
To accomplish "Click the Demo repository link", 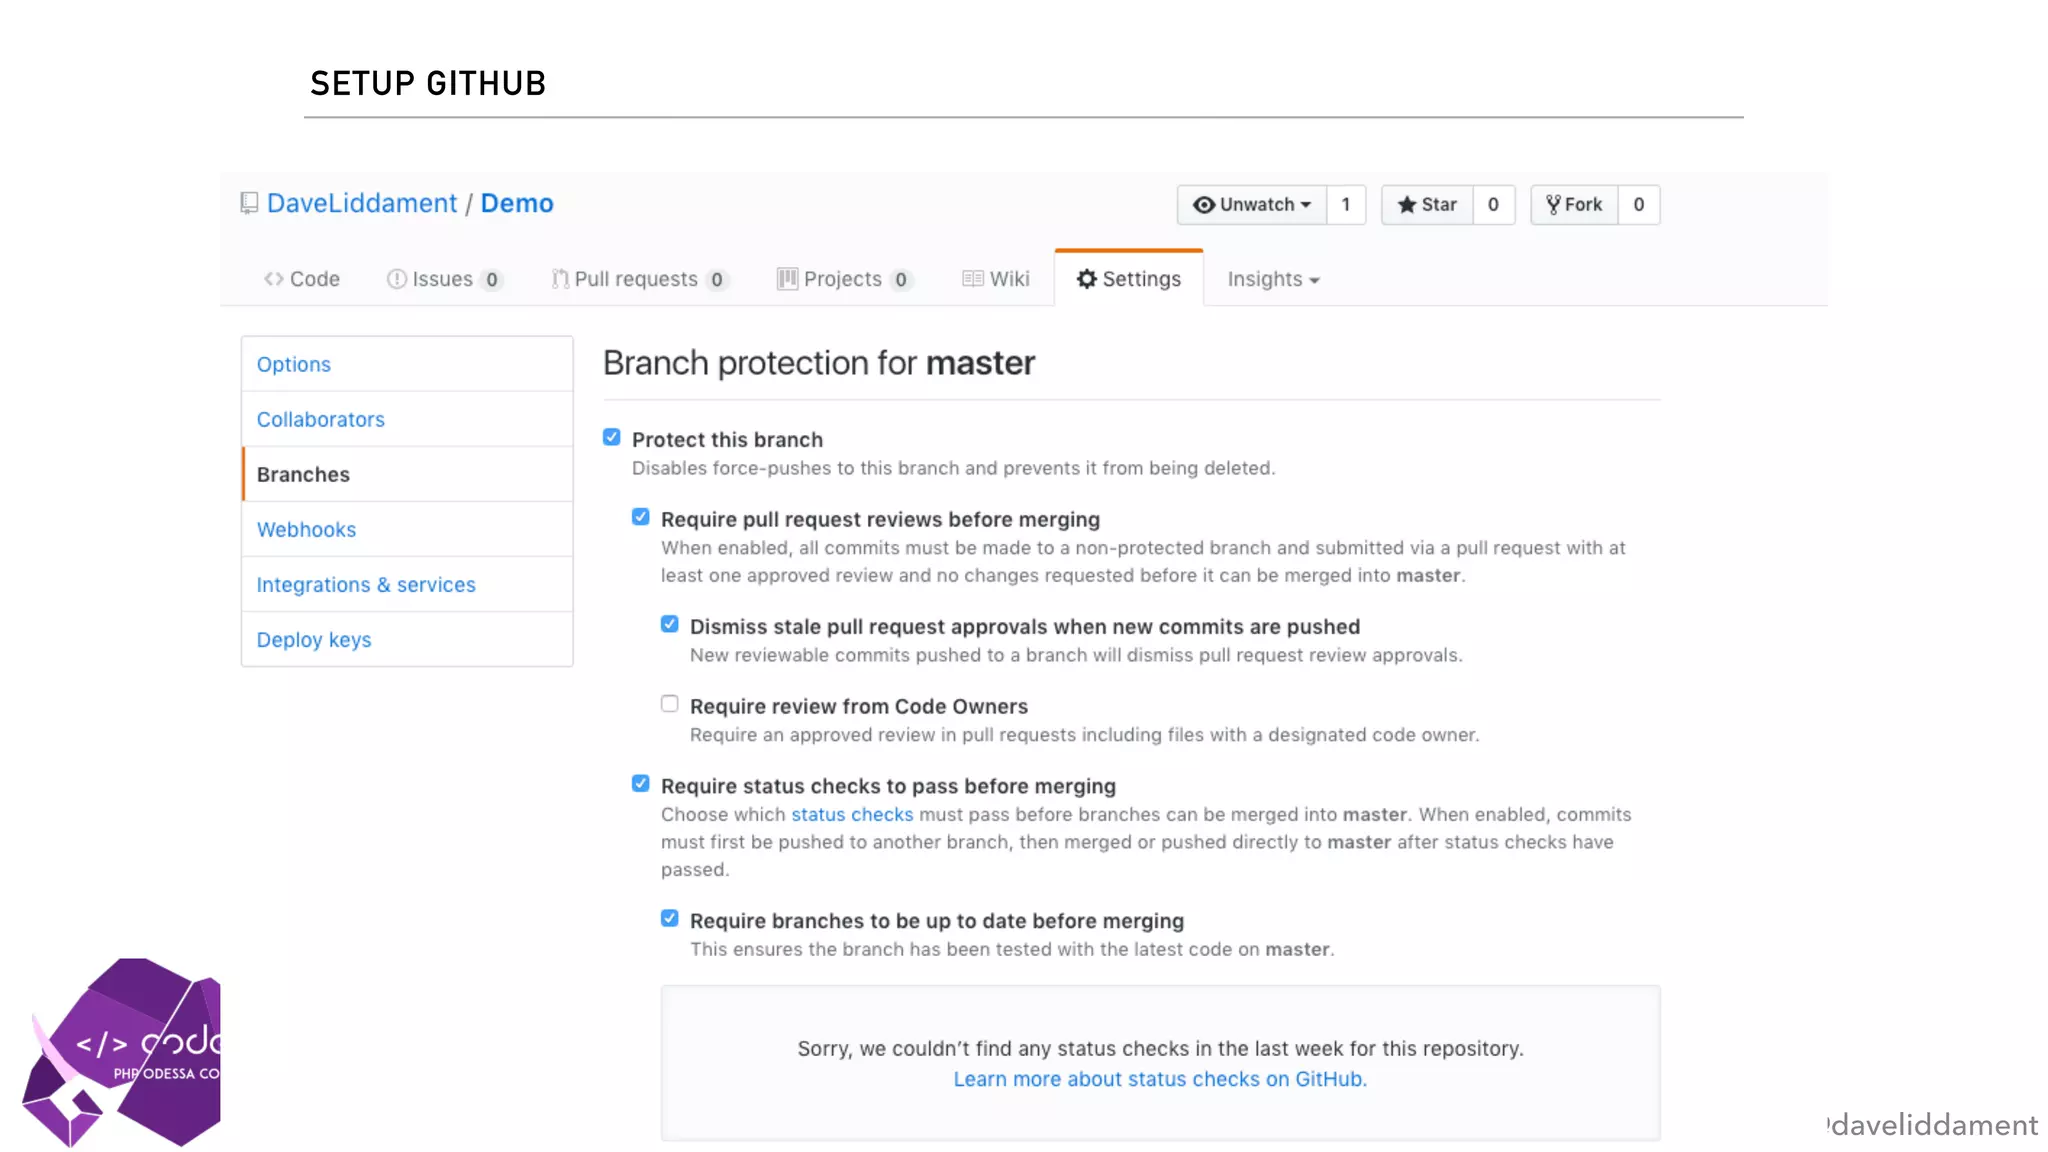I will coord(517,203).
